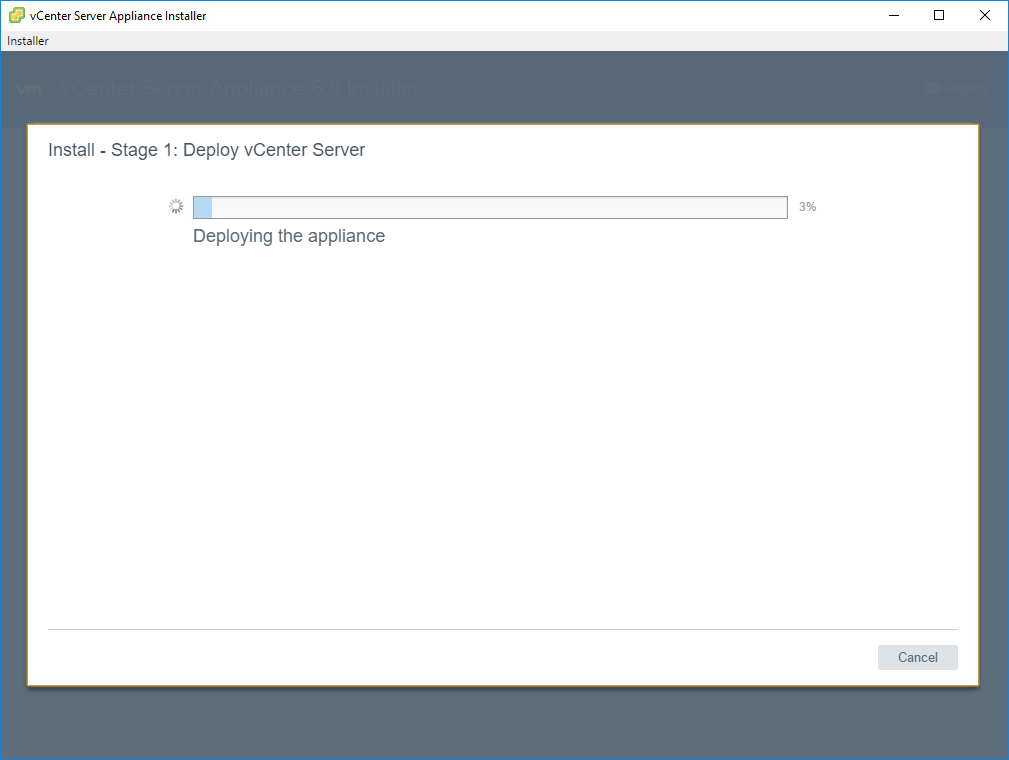Click the 'Install - Stage 1' heading
The image size is (1009, 760).
point(206,149)
